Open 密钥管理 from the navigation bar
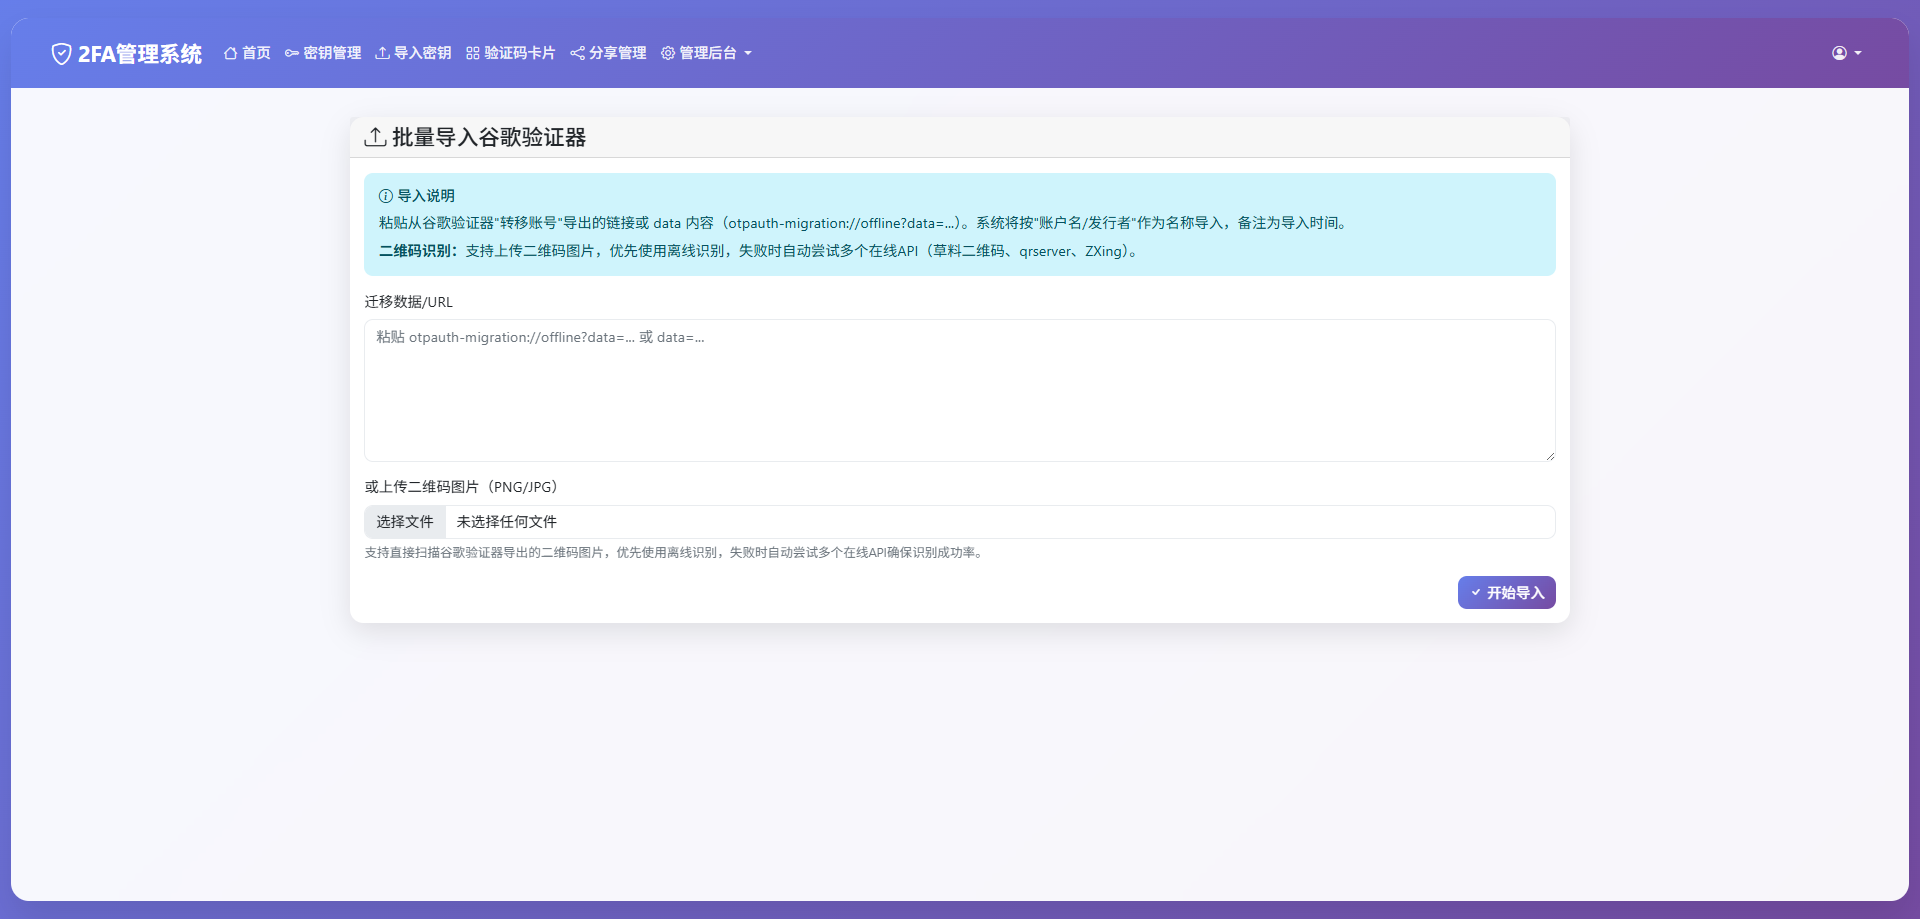Screen dimensions: 1920x919 coord(322,53)
